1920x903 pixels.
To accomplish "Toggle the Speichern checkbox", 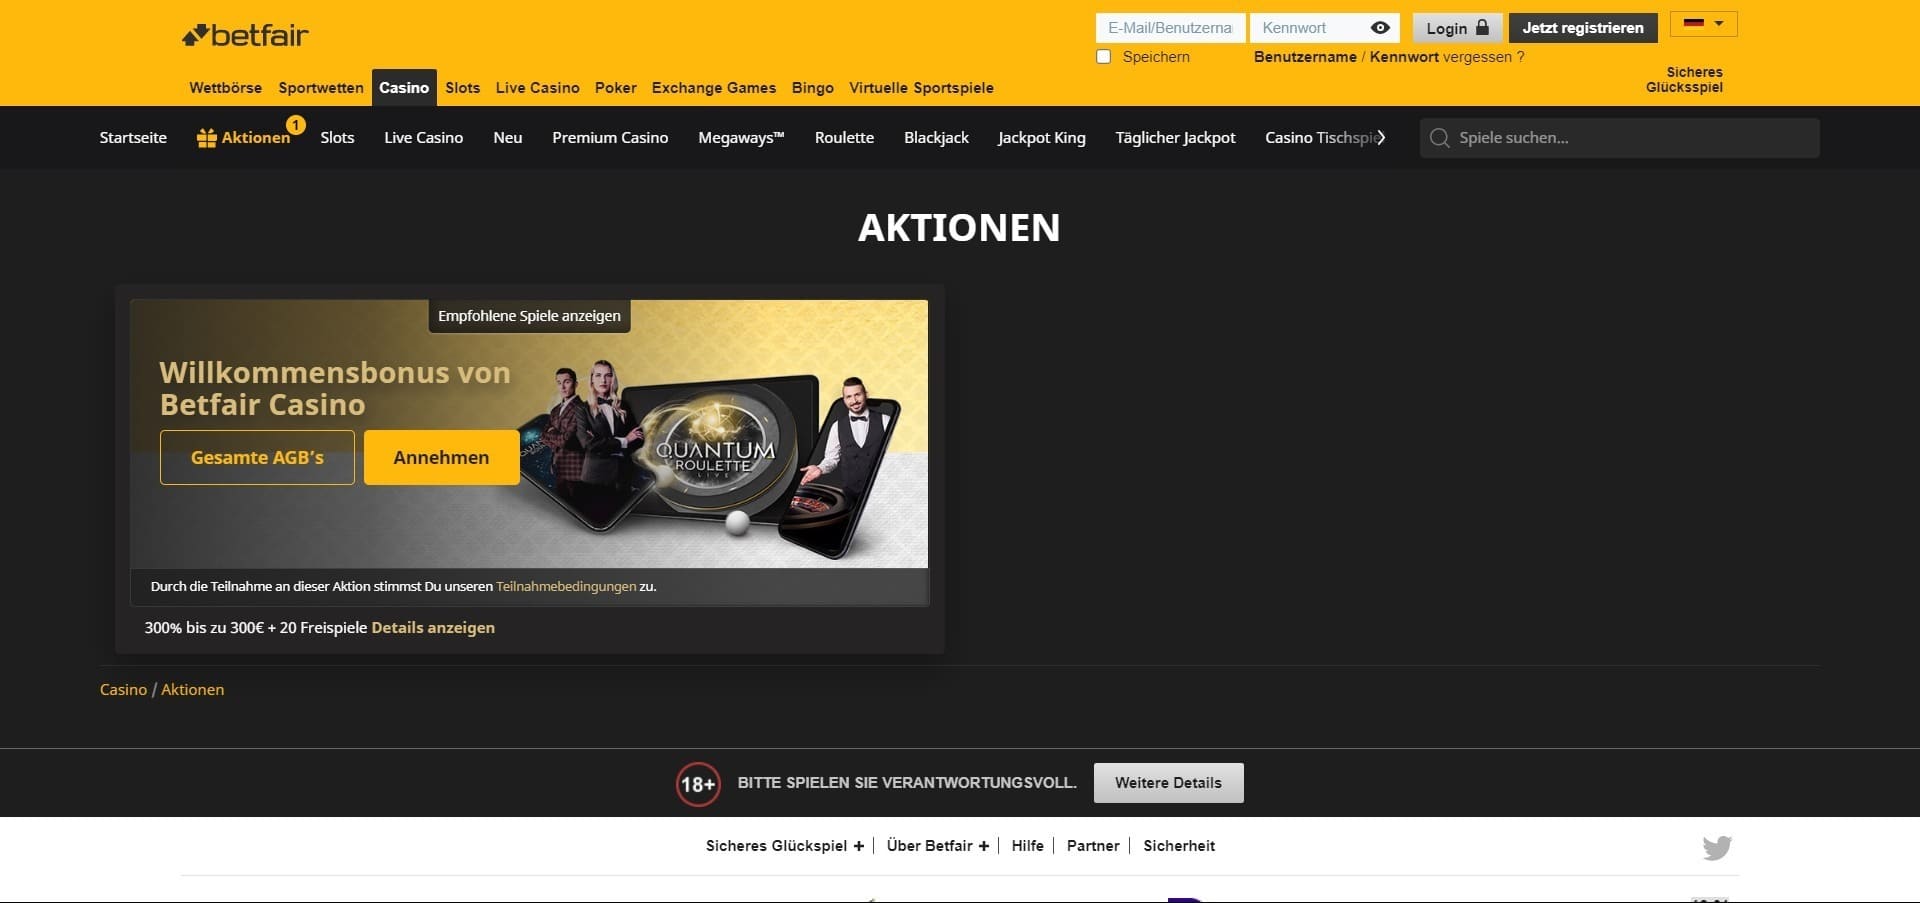I will pos(1104,57).
